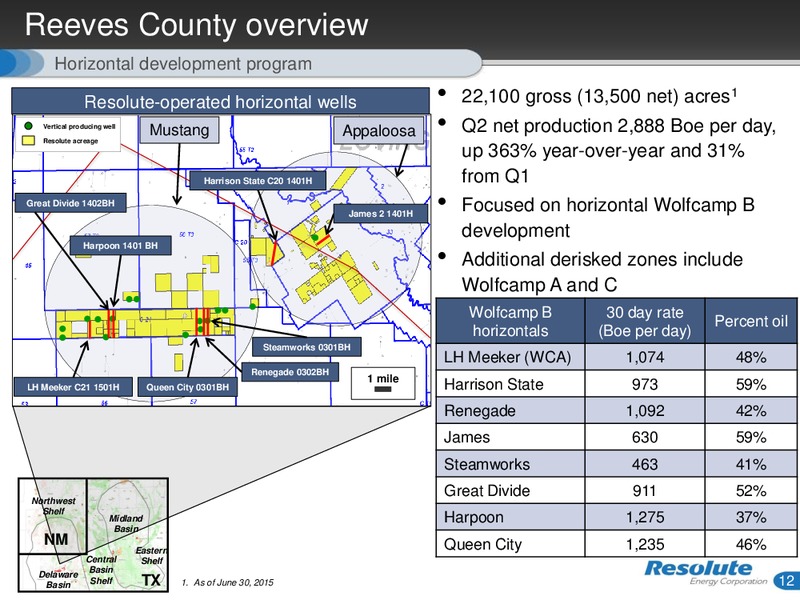Click the Appaloosa area label
The width and height of the screenshot is (800, 600).
378,131
